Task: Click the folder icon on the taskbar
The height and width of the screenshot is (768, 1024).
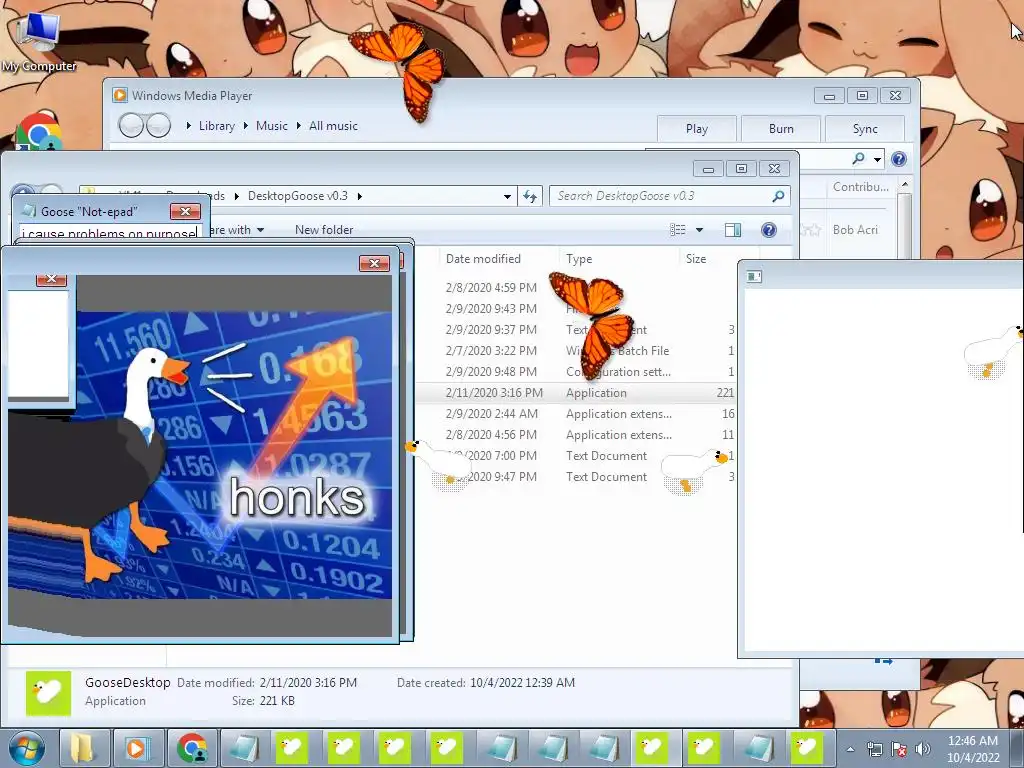Action: point(83,748)
